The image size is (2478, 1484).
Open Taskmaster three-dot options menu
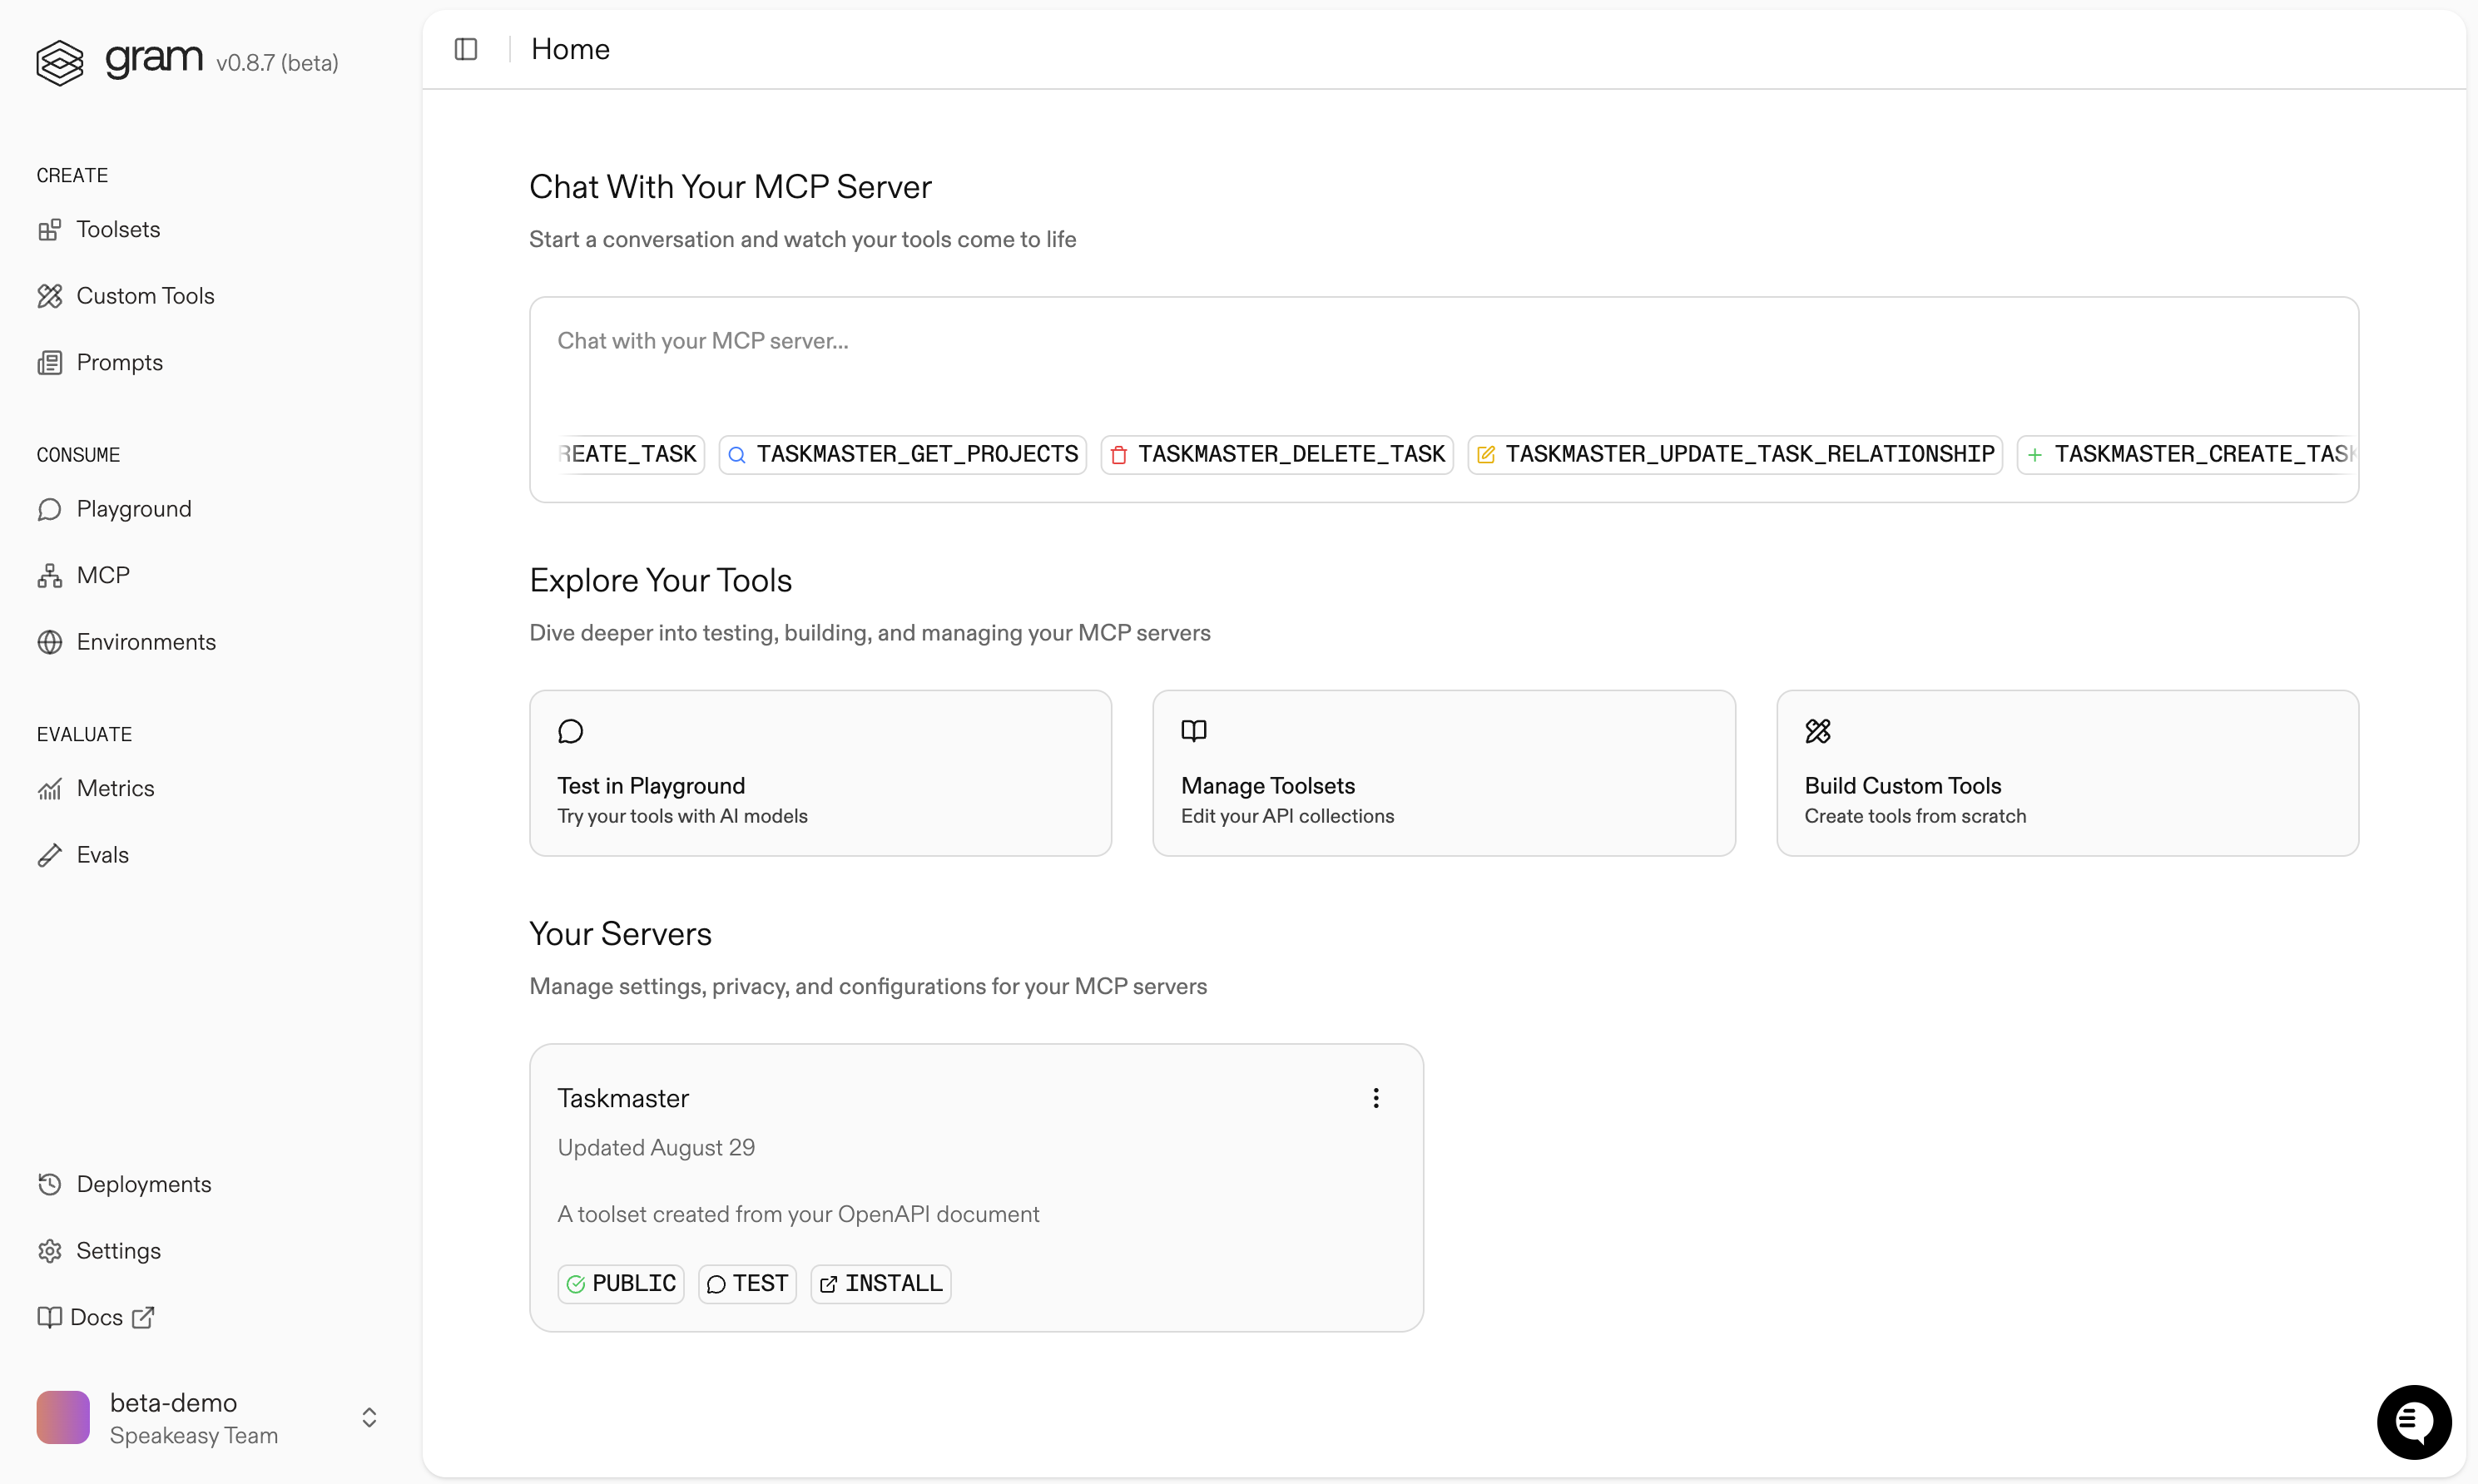click(x=1376, y=1098)
